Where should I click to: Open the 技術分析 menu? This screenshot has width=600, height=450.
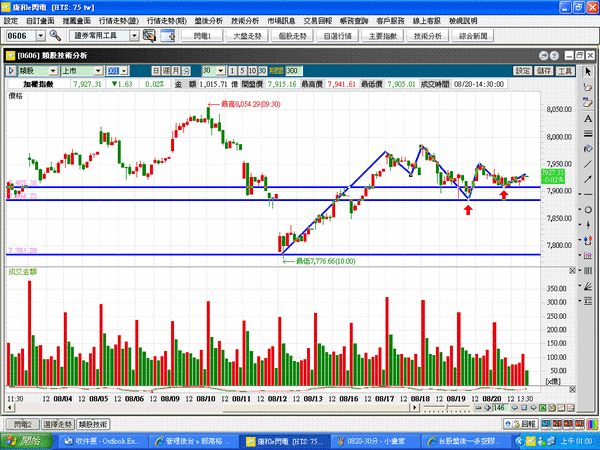point(245,21)
